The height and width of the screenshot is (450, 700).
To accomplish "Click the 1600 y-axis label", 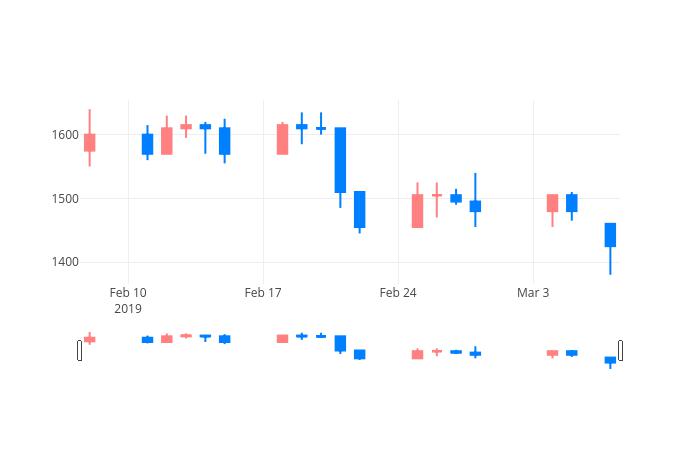I will tap(65, 135).
